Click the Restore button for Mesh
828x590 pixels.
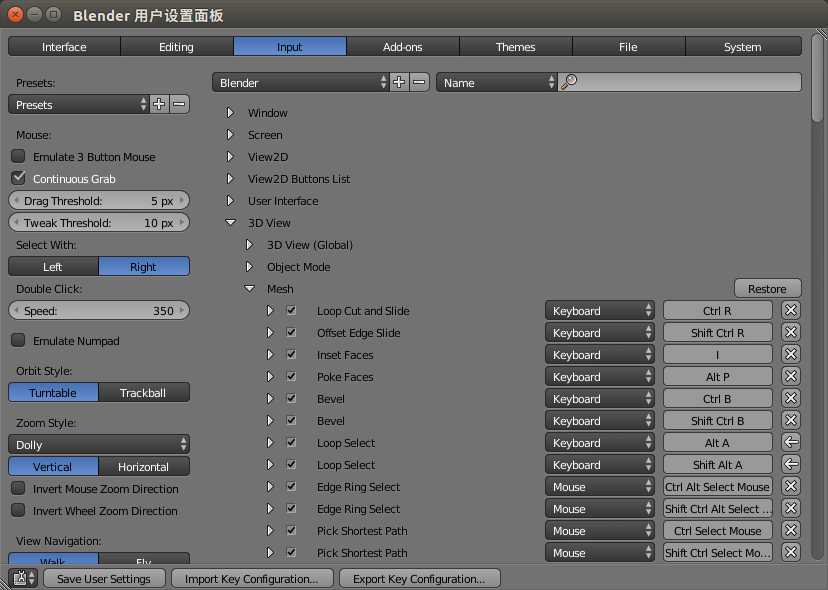[x=768, y=288]
